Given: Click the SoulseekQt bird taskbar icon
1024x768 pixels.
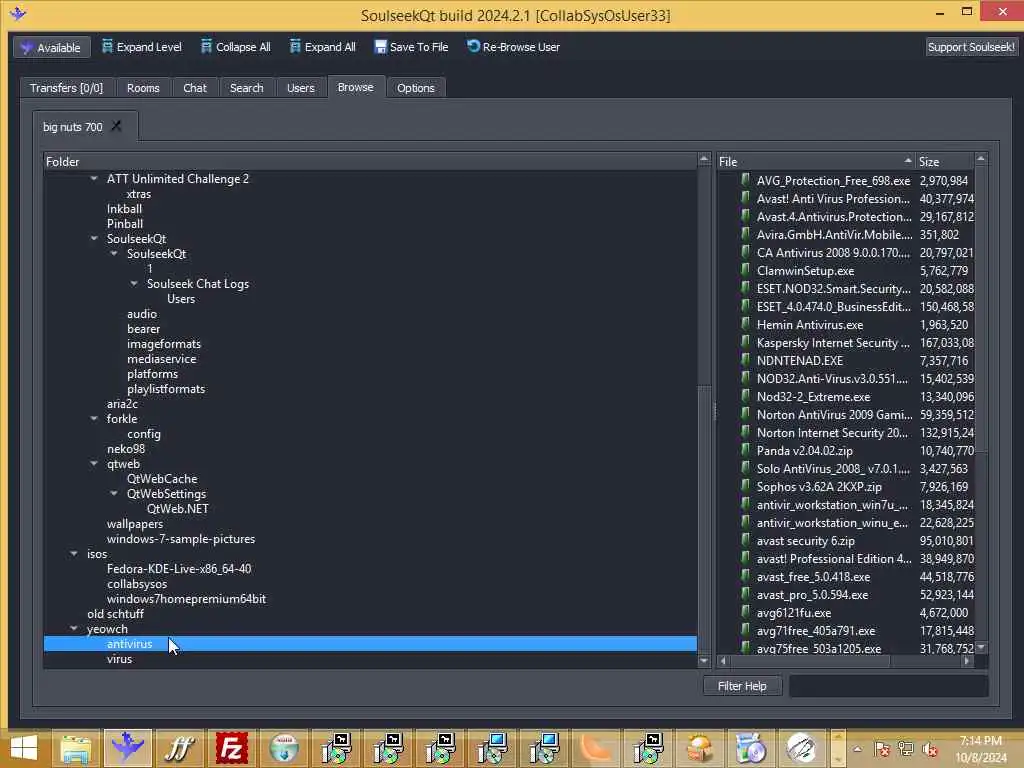Looking at the screenshot, I should pos(127,748).
